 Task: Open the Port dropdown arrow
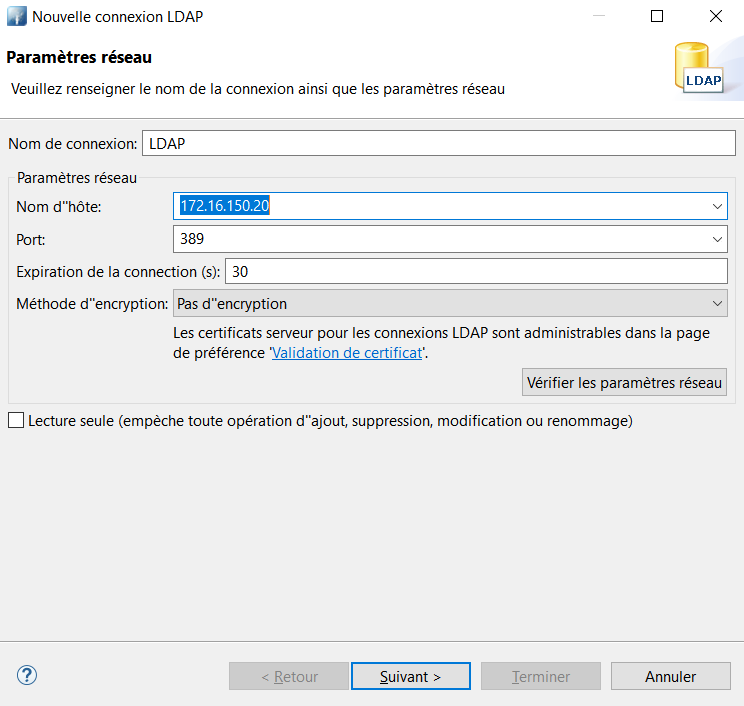pos(717,239)
